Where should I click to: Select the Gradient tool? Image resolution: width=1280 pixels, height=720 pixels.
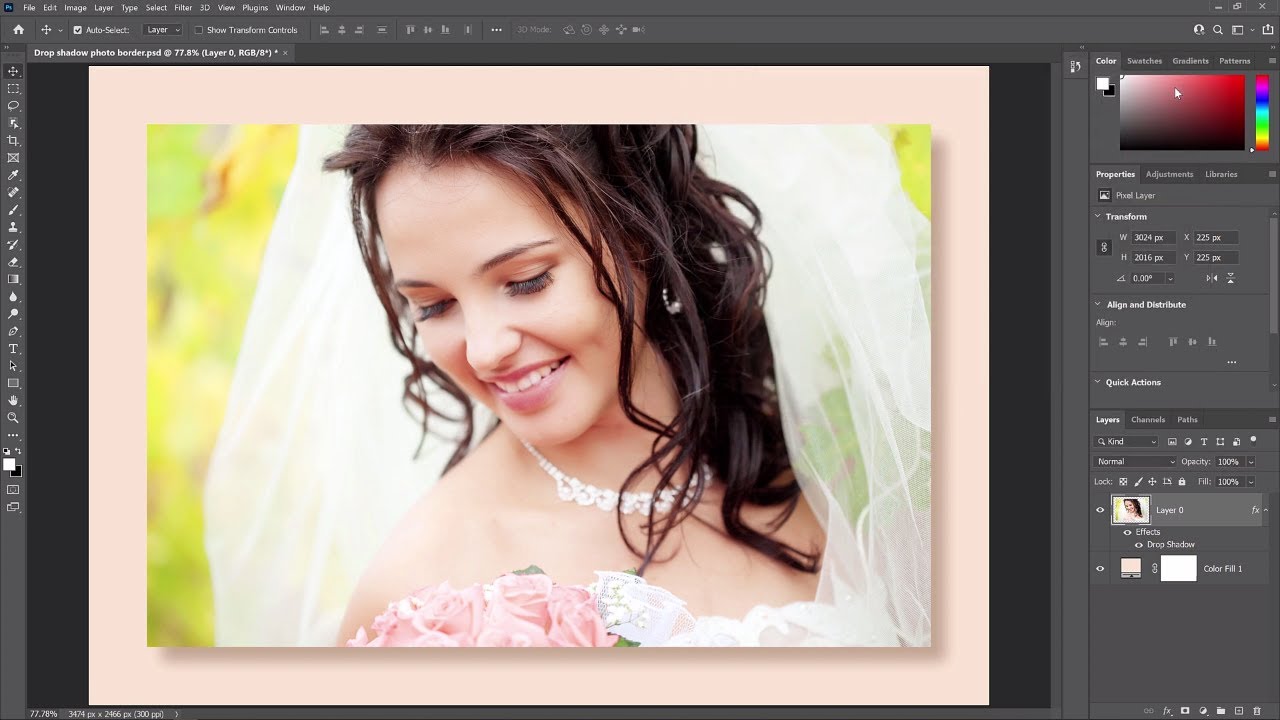pyautogui.click(x=13, y=279)
